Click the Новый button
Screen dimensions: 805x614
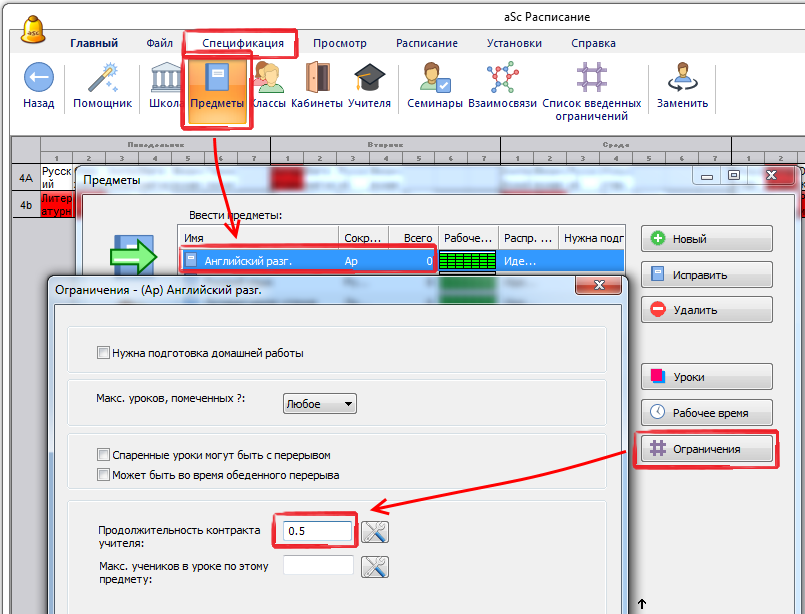[x=706, y=239]
